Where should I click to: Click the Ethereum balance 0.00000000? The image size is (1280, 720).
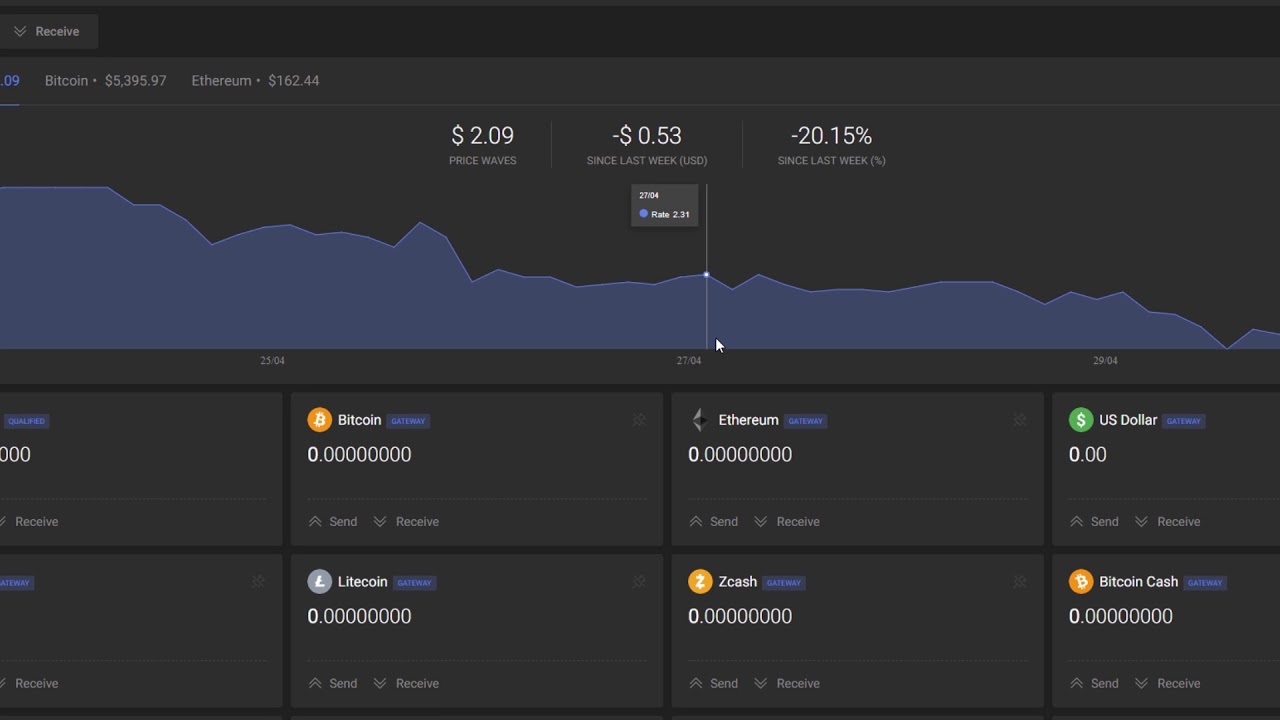coord(740,455)
